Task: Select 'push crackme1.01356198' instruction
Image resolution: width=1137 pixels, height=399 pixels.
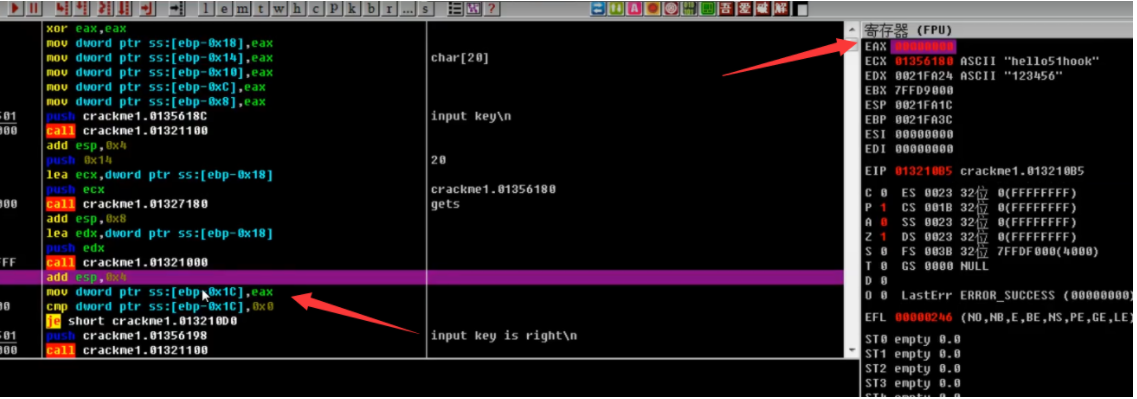Action: pyautogui.click(x=126, y=336)
